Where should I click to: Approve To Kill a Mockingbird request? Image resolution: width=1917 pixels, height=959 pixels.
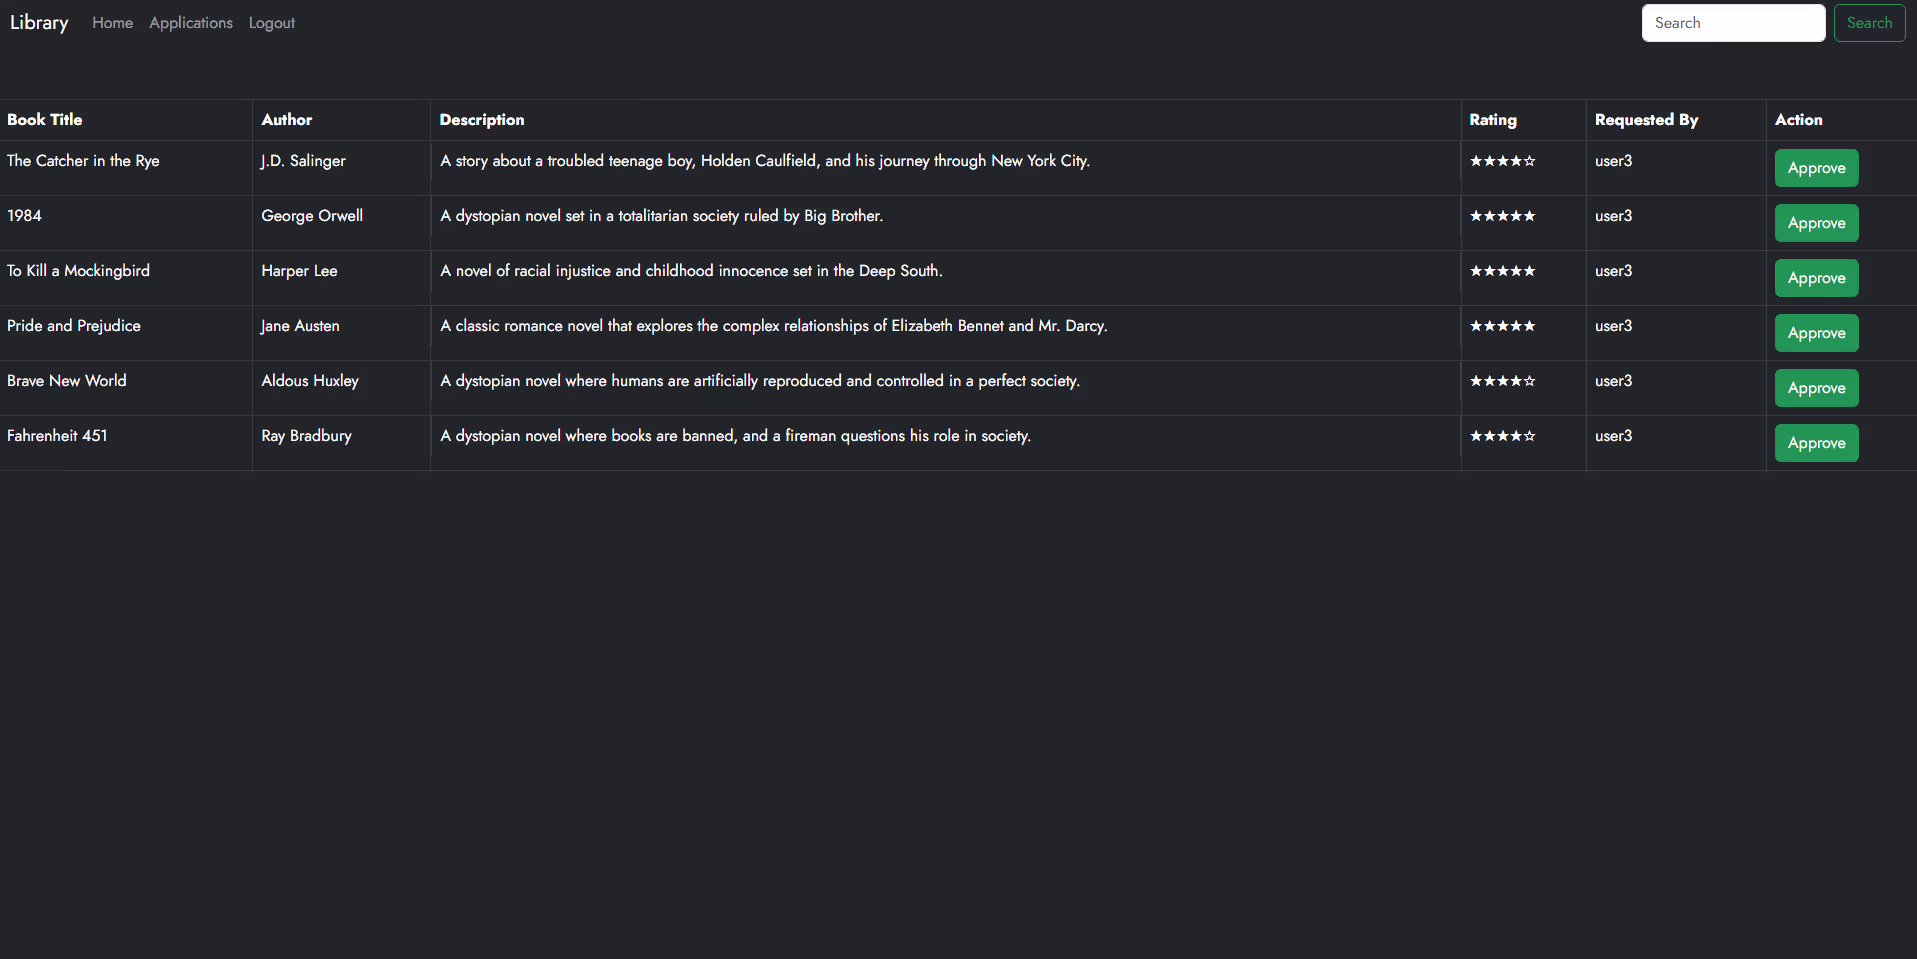pyautogui.click(x=1815, y=278)
